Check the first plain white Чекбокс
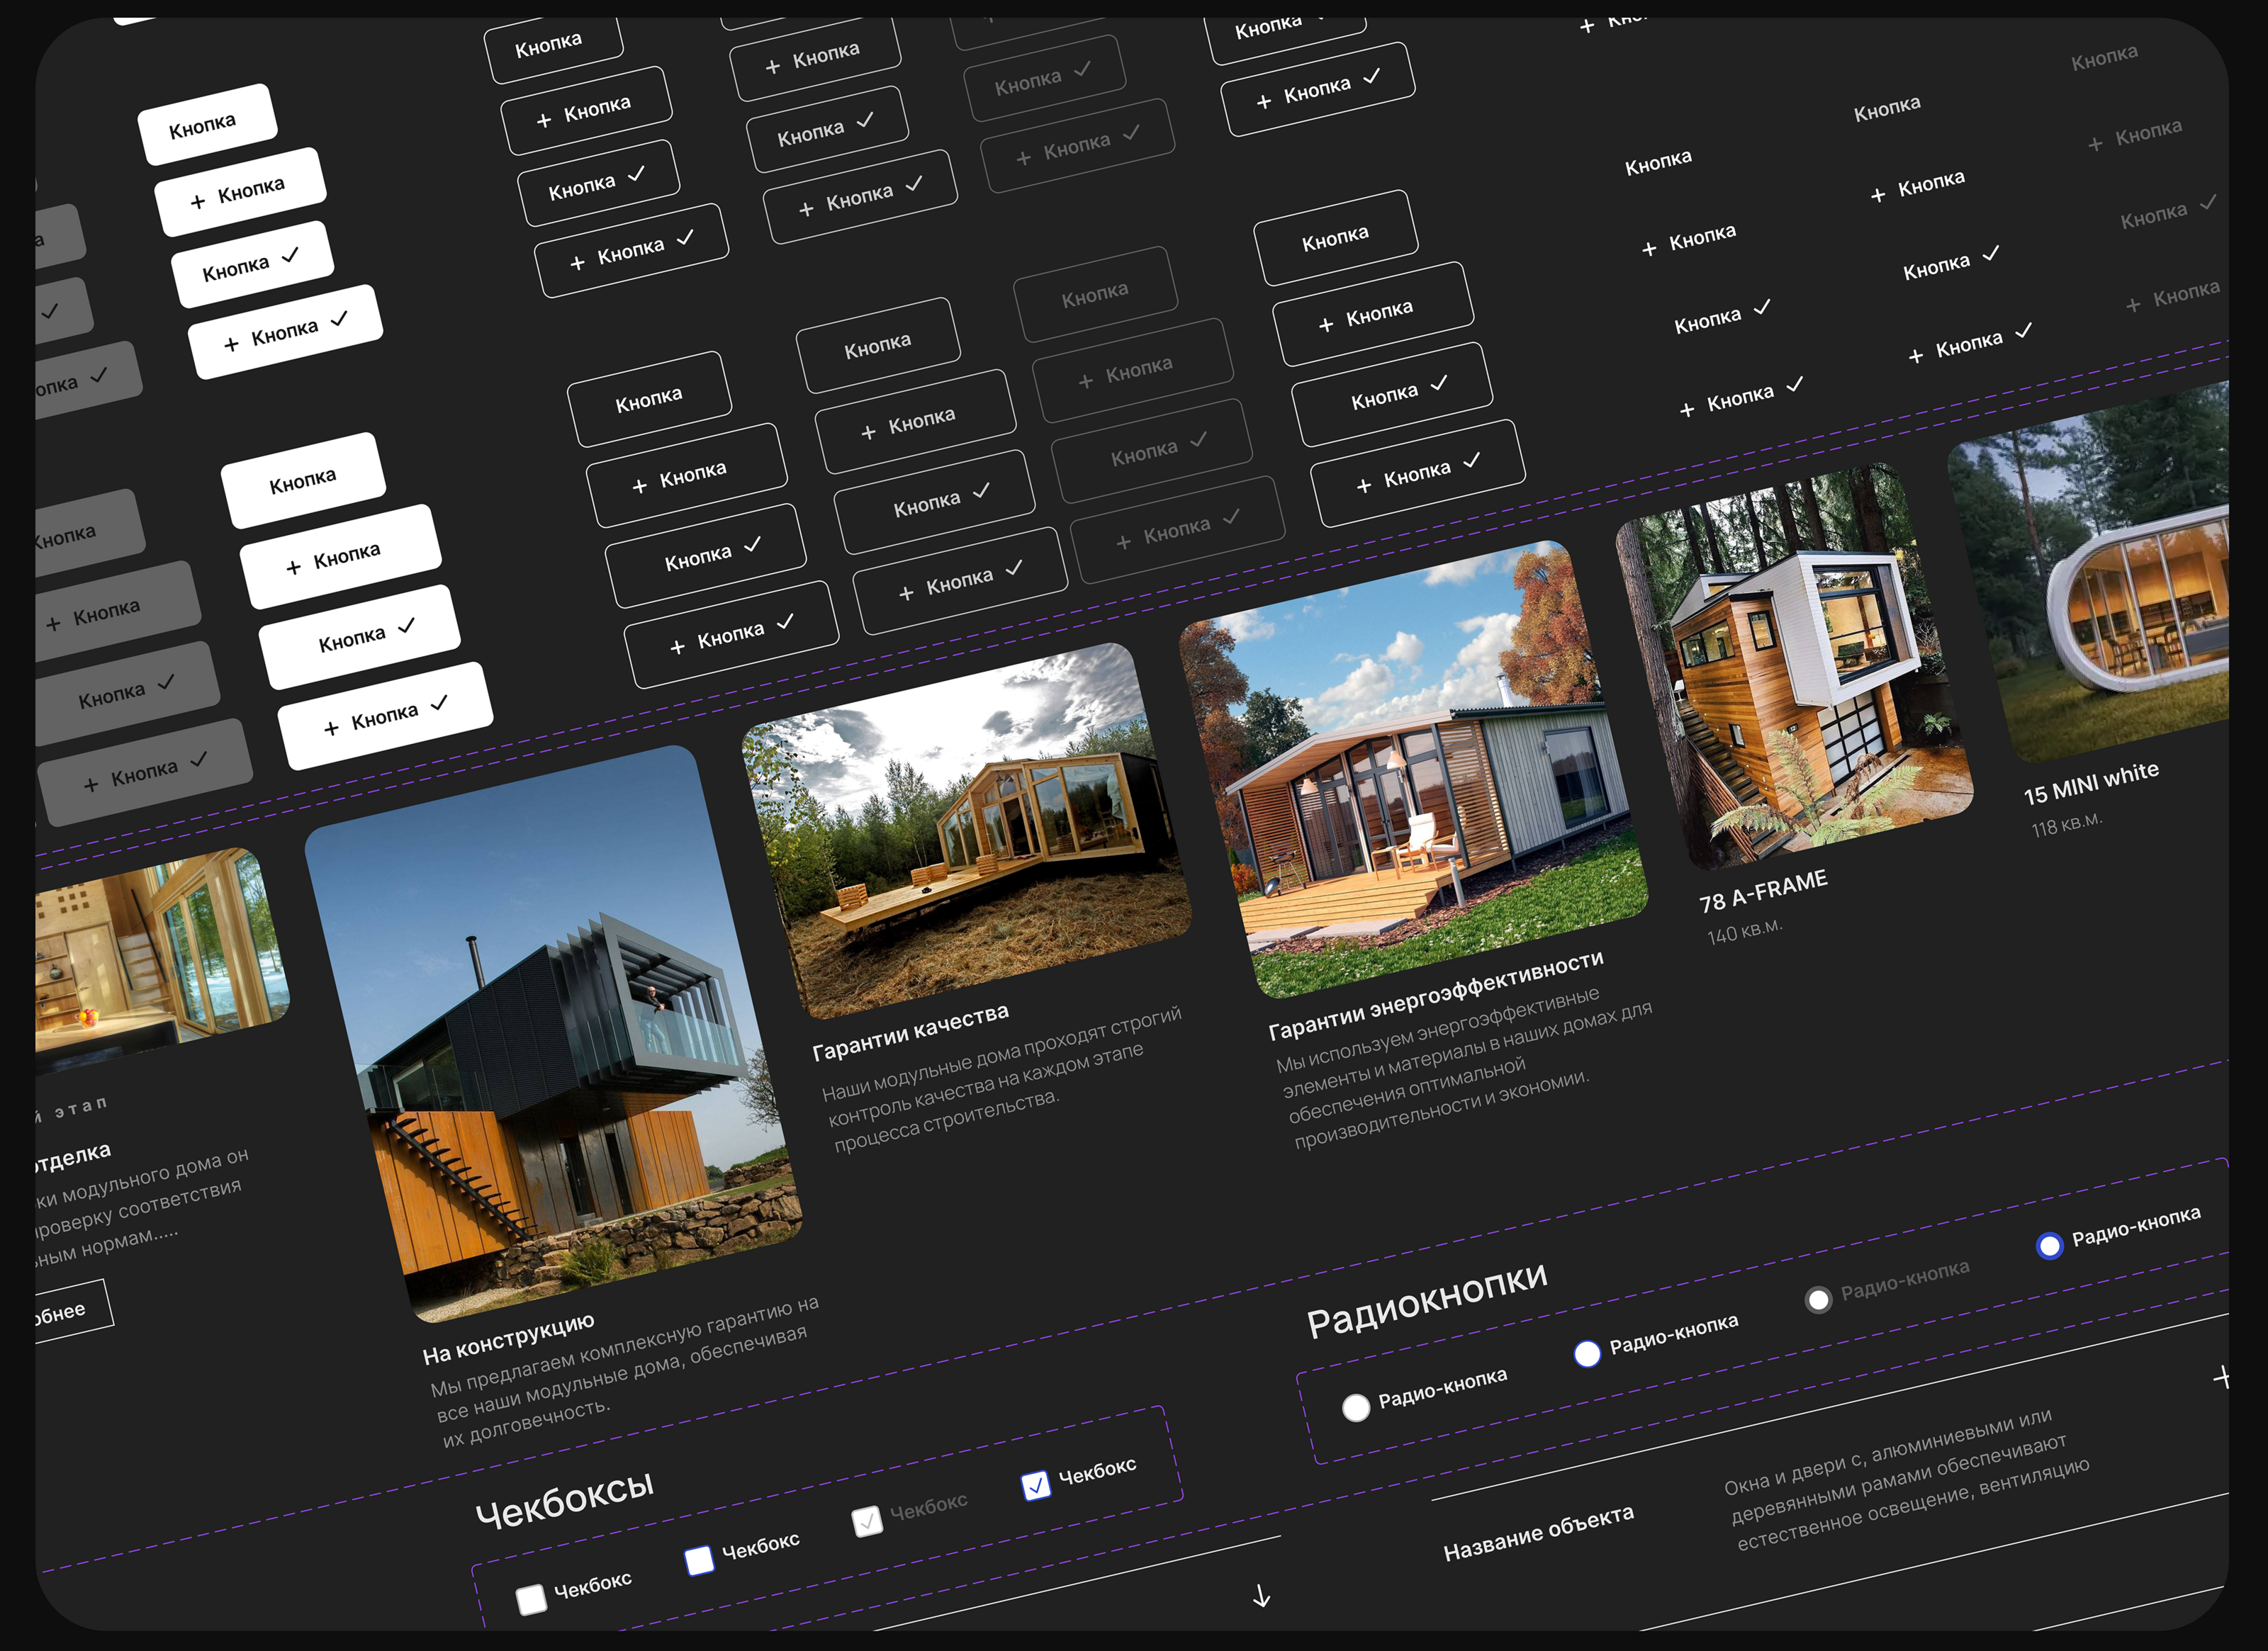Image resolution: width=2268 pixels, height=1651 pixels. click(531, 1599)
